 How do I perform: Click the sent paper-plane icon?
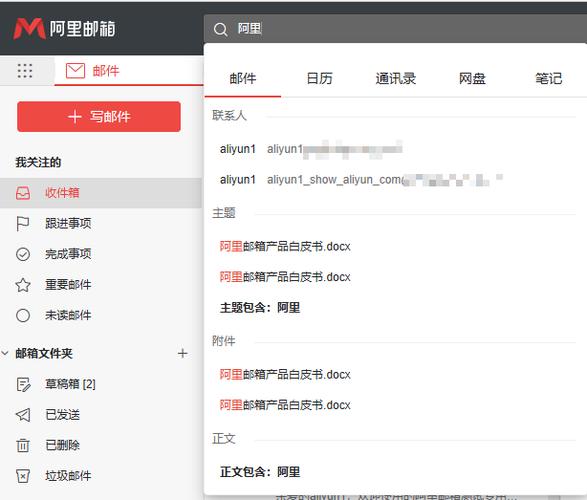click(x=23, y=415)
